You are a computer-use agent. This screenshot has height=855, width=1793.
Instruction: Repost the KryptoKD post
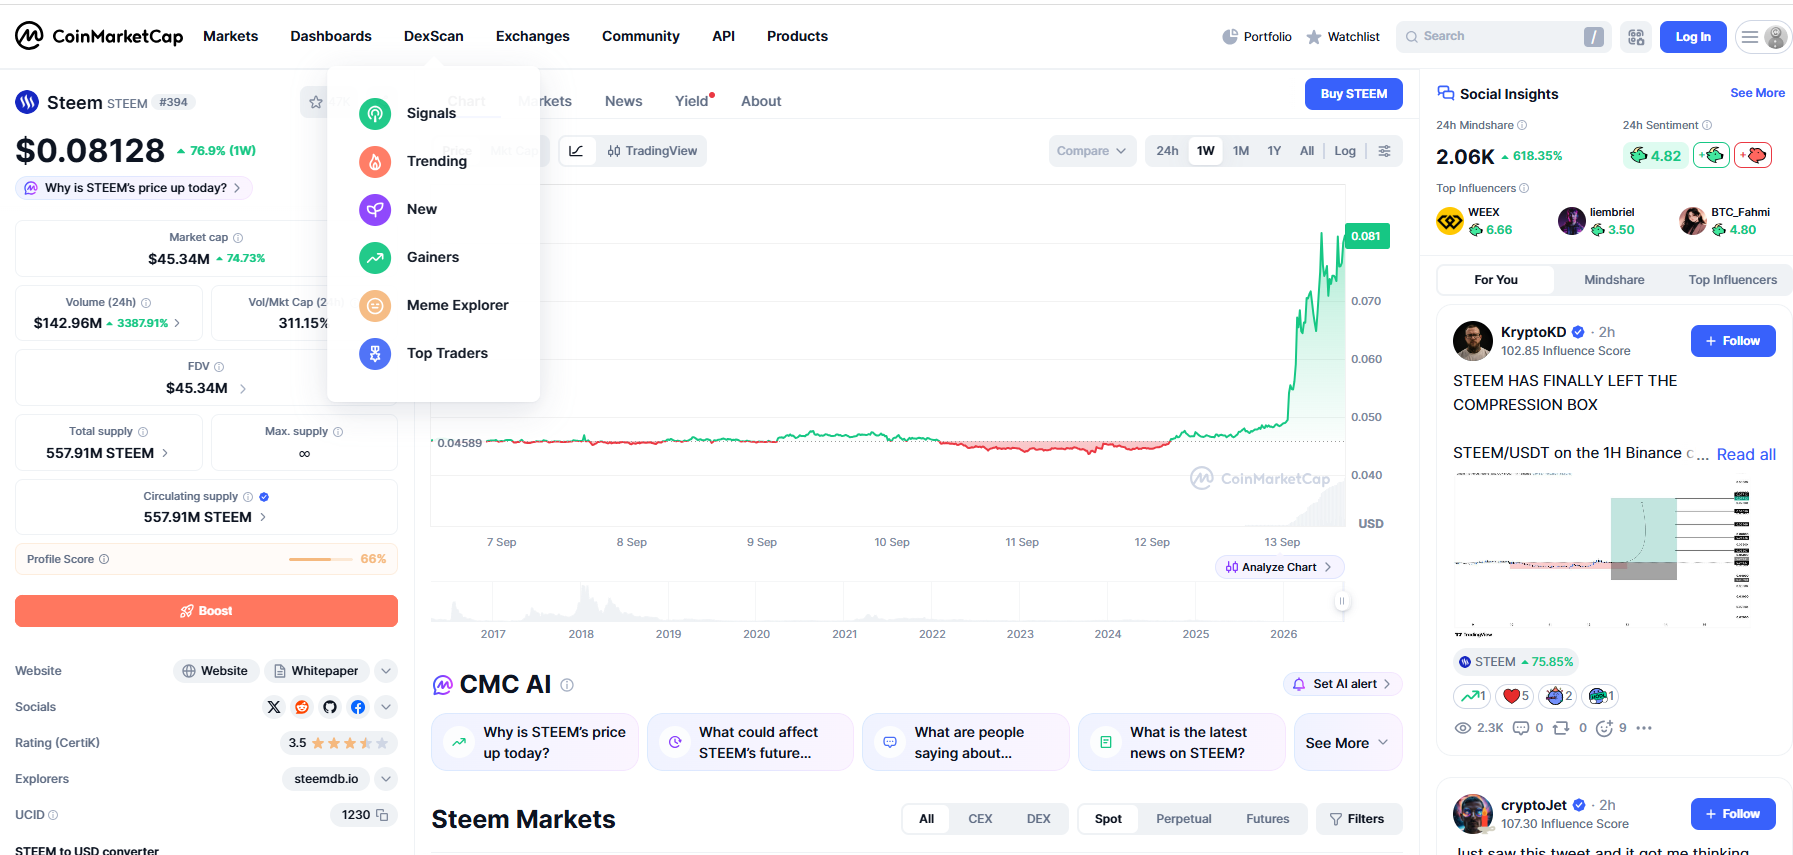coord(1570,728)
